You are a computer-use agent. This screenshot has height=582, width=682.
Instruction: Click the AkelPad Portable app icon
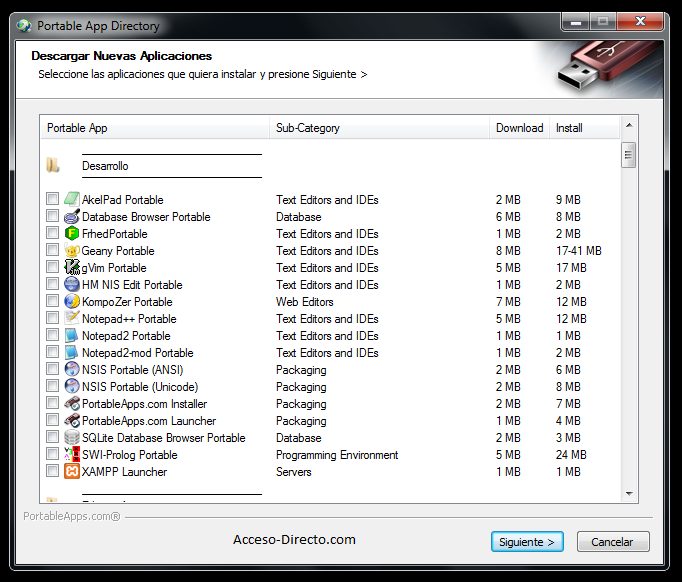72,199
